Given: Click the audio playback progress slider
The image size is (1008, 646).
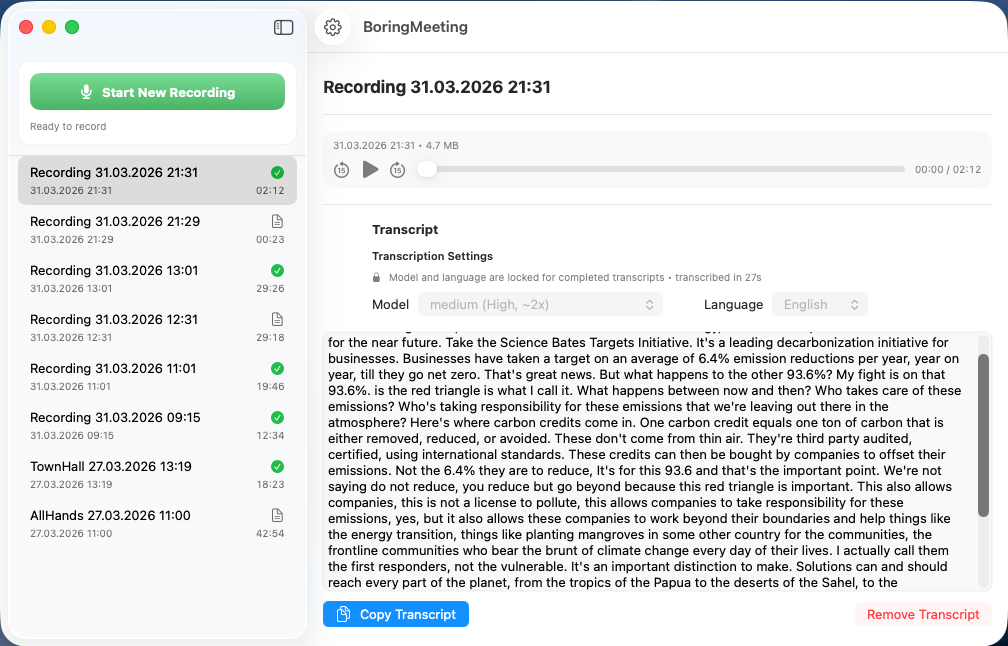Looking at the screenshot, I should tap(660, 170).
